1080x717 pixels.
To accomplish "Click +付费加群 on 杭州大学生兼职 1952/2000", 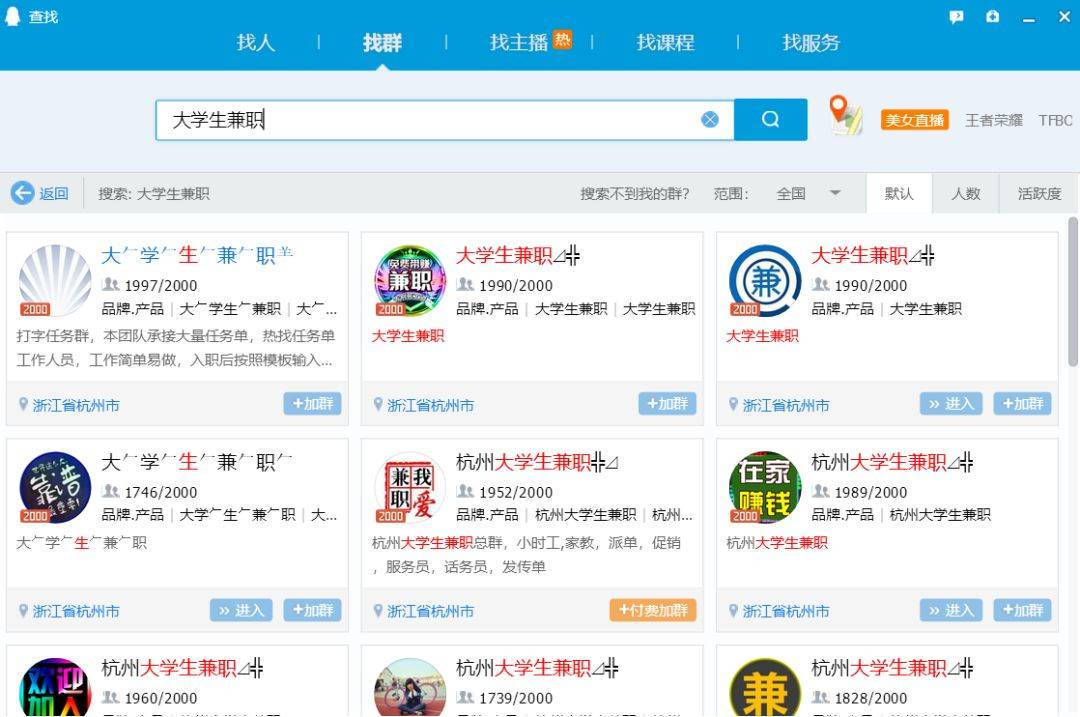I will click(653, 610).
